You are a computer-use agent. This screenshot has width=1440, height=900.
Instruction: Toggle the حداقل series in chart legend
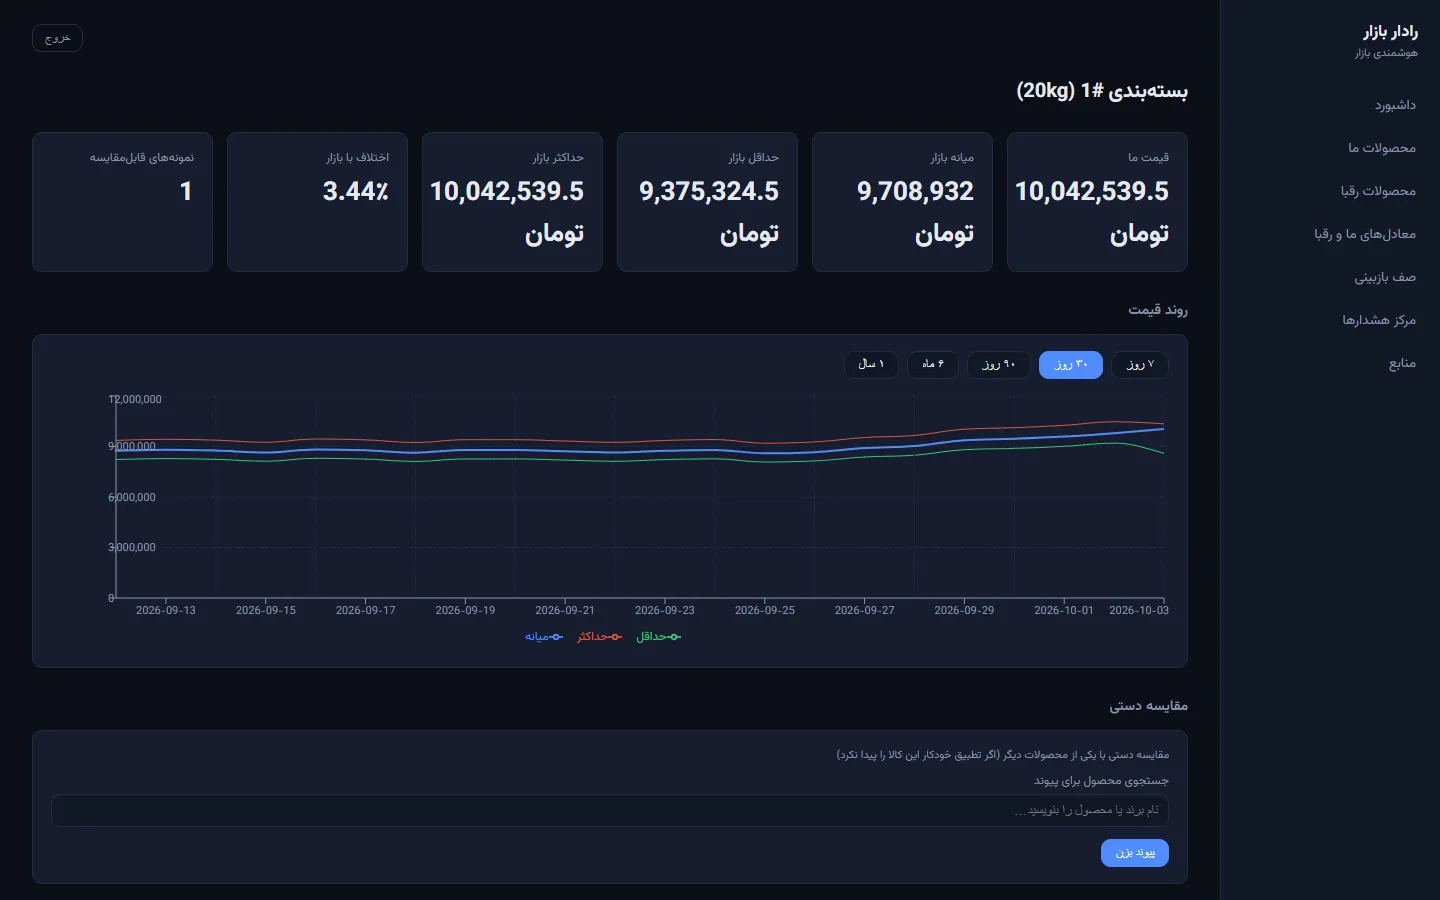658,637
